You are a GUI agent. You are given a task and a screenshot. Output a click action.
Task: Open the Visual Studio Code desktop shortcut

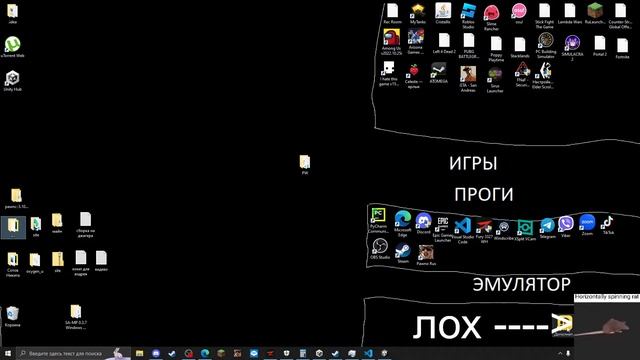click(462, 231)
